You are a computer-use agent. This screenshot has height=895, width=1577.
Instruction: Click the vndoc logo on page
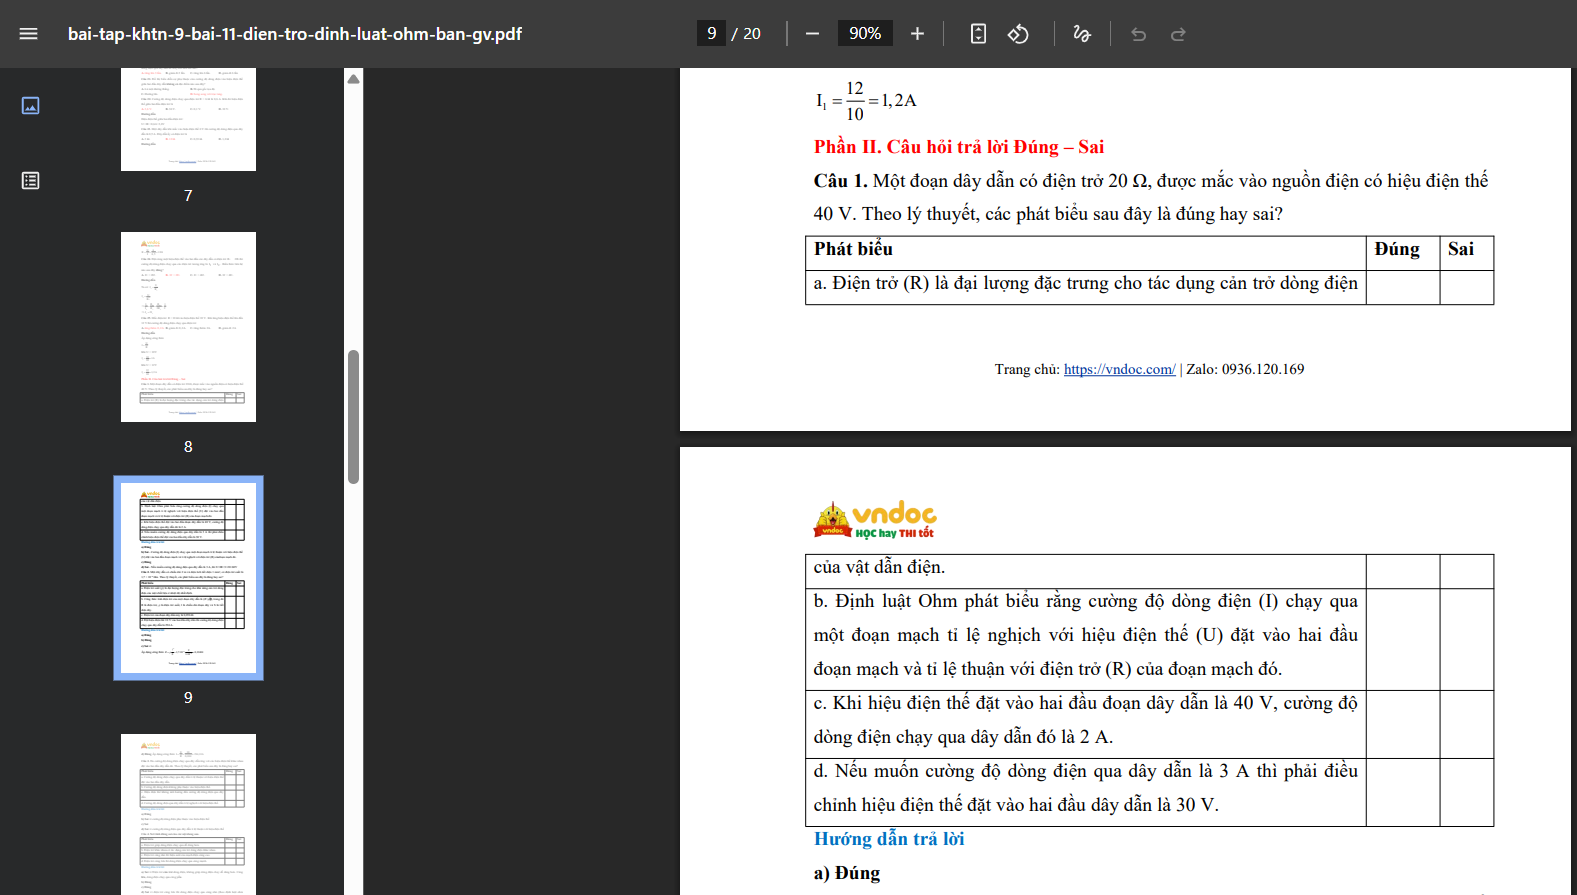[x=875, y=520]
